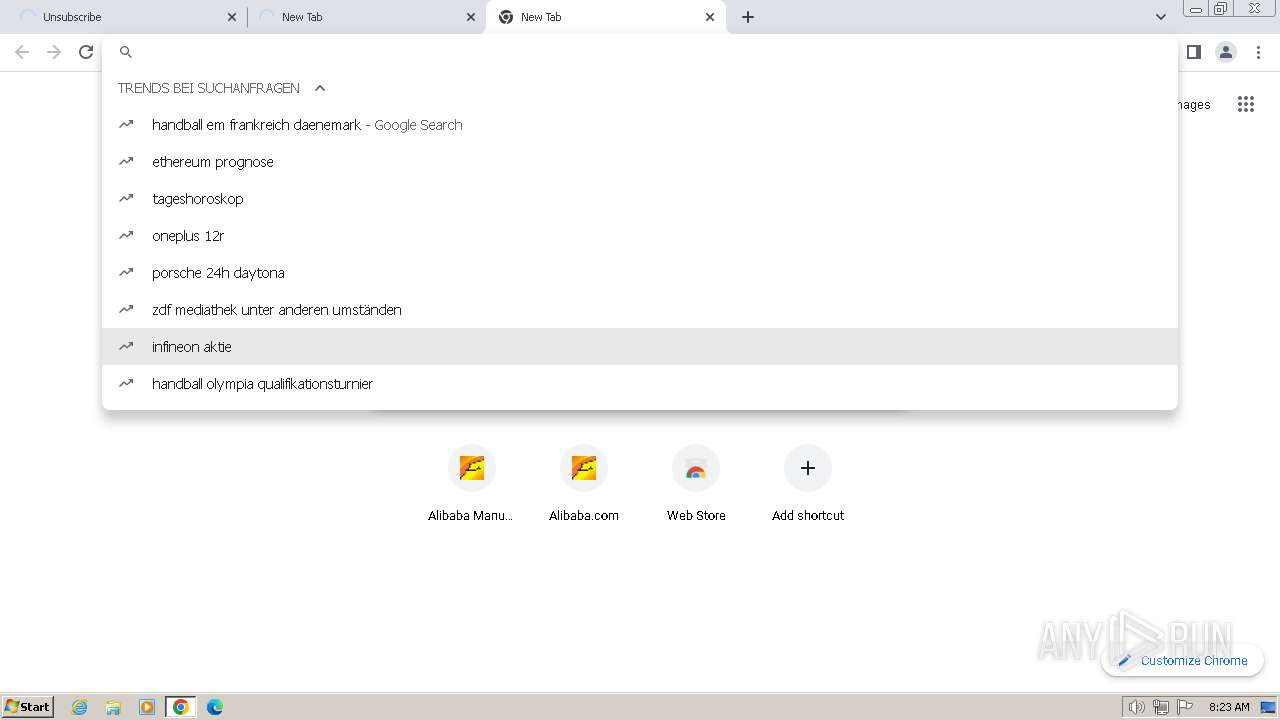Pick the oneplus 12r suggestion
The height and width of the screenshot is (720, 1280).
tap(640, 236)
